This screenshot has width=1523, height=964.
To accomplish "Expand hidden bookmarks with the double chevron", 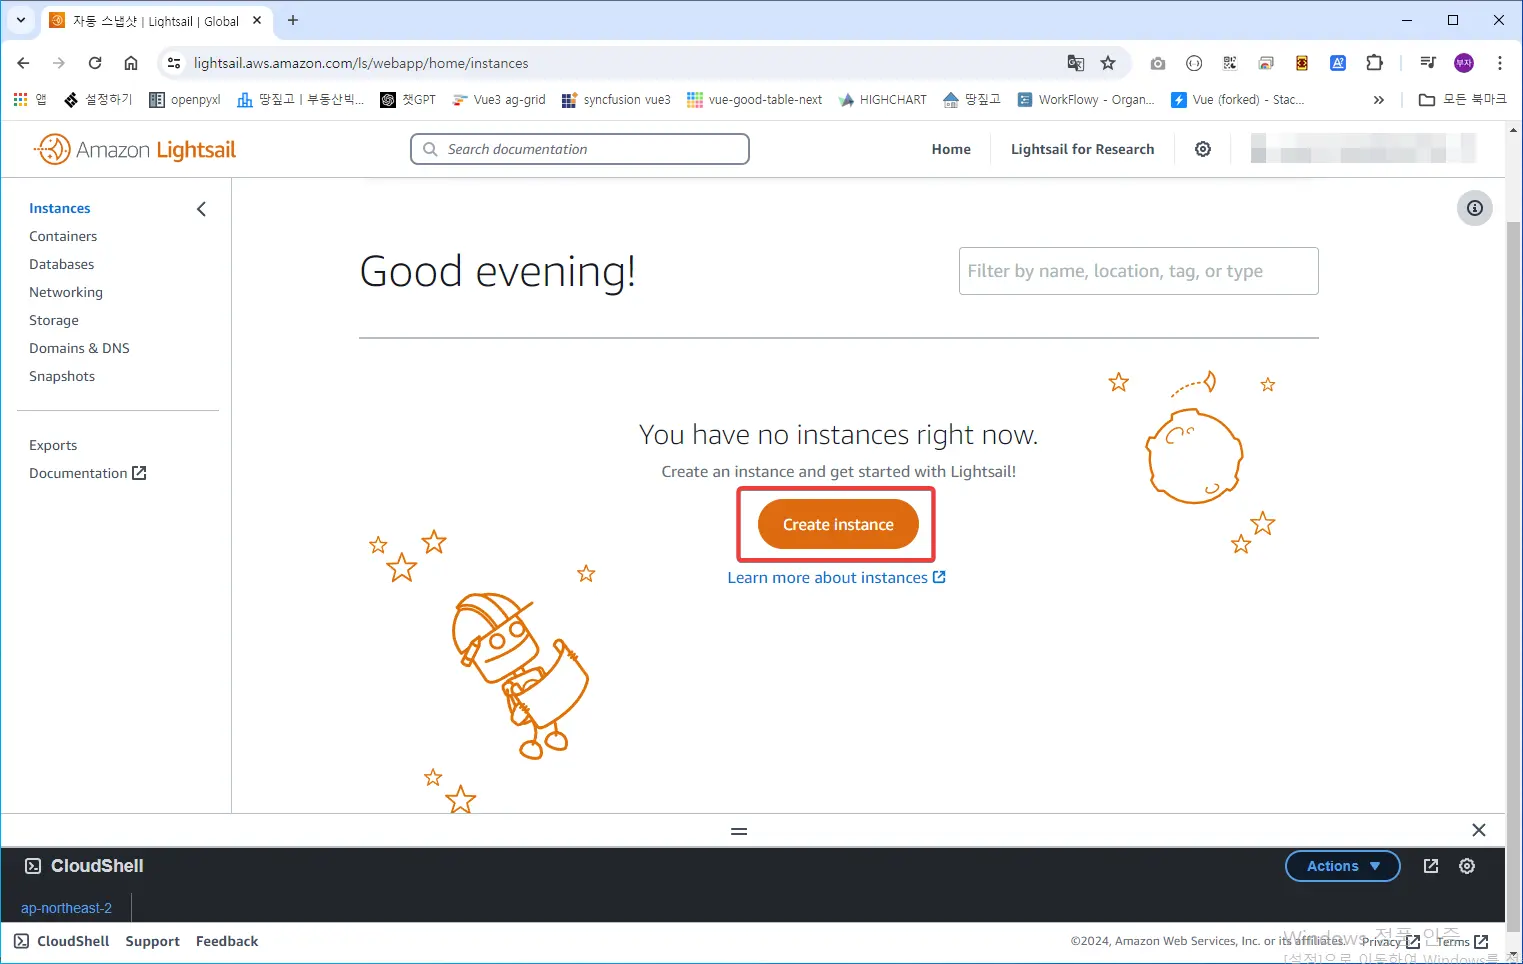I will (x=1378, y=99).
